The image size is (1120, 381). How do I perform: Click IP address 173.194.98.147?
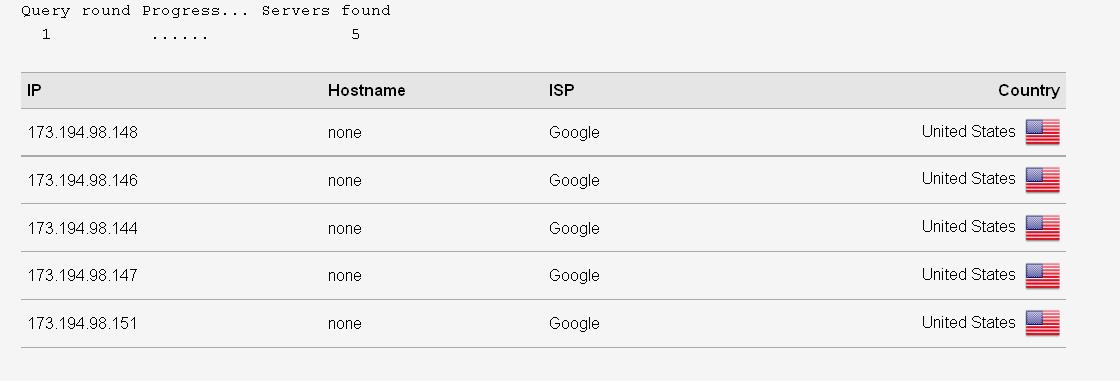coord(83,275)
